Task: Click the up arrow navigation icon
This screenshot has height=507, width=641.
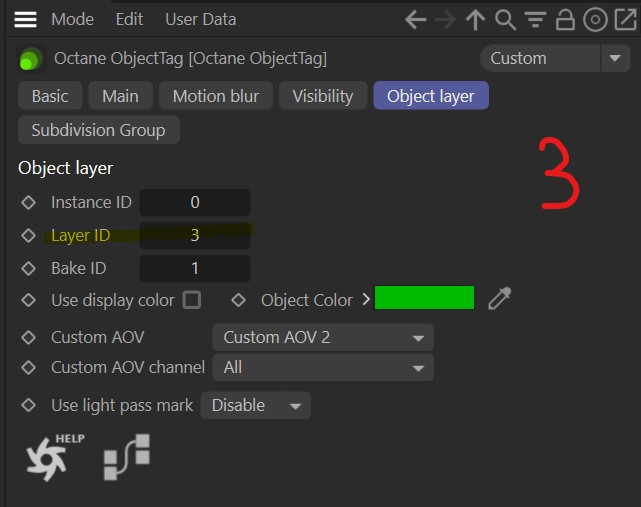Action: point(475,20)
